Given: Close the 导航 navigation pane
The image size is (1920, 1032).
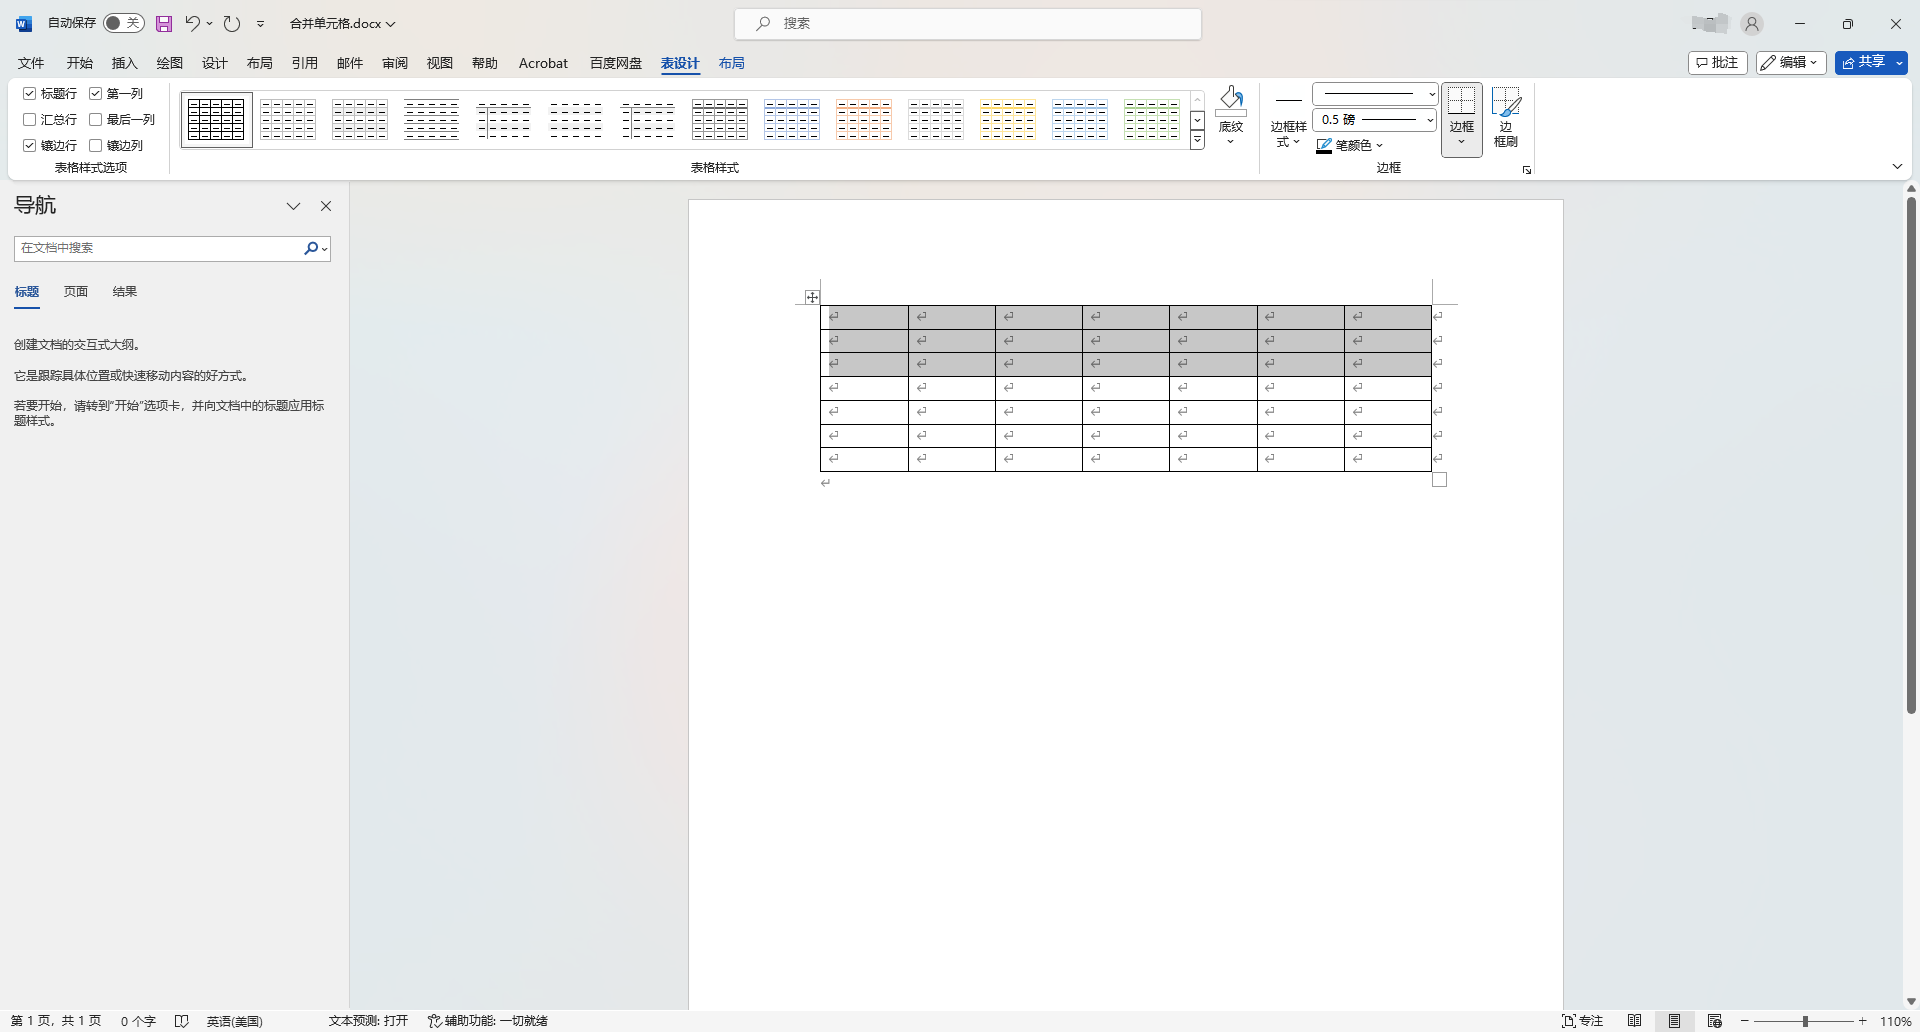Looking at the screenshot, I should pos(326,206).
